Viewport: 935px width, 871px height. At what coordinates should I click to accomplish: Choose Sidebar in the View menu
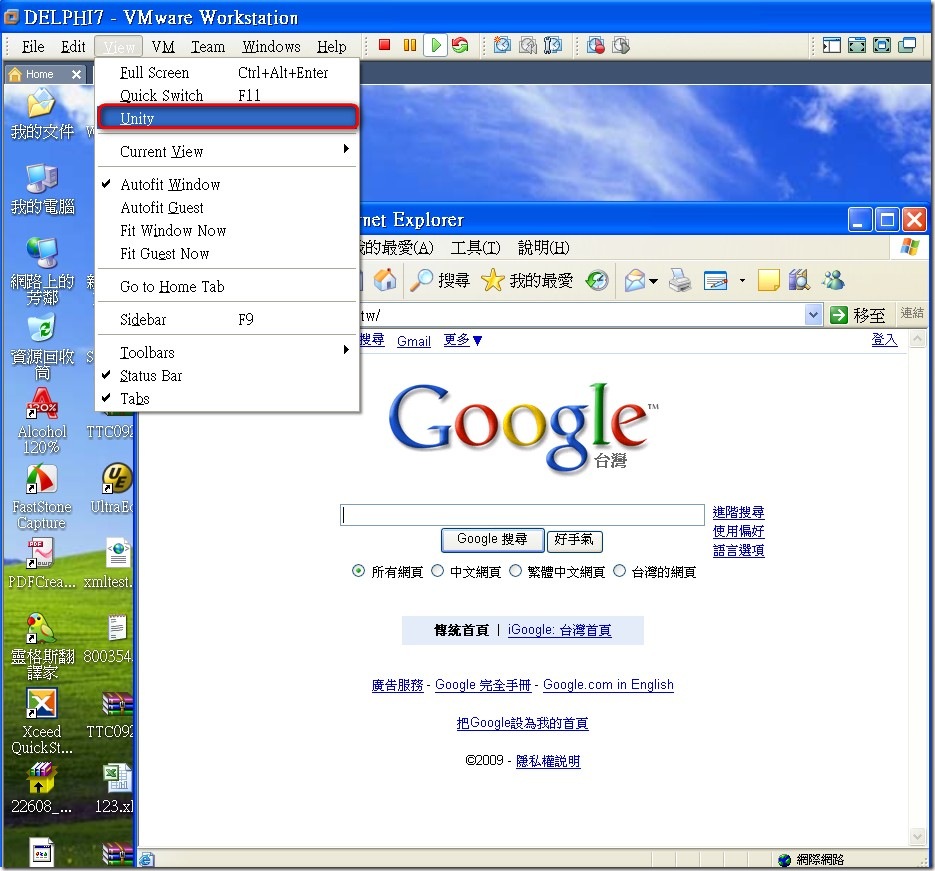tap(227, 320)
